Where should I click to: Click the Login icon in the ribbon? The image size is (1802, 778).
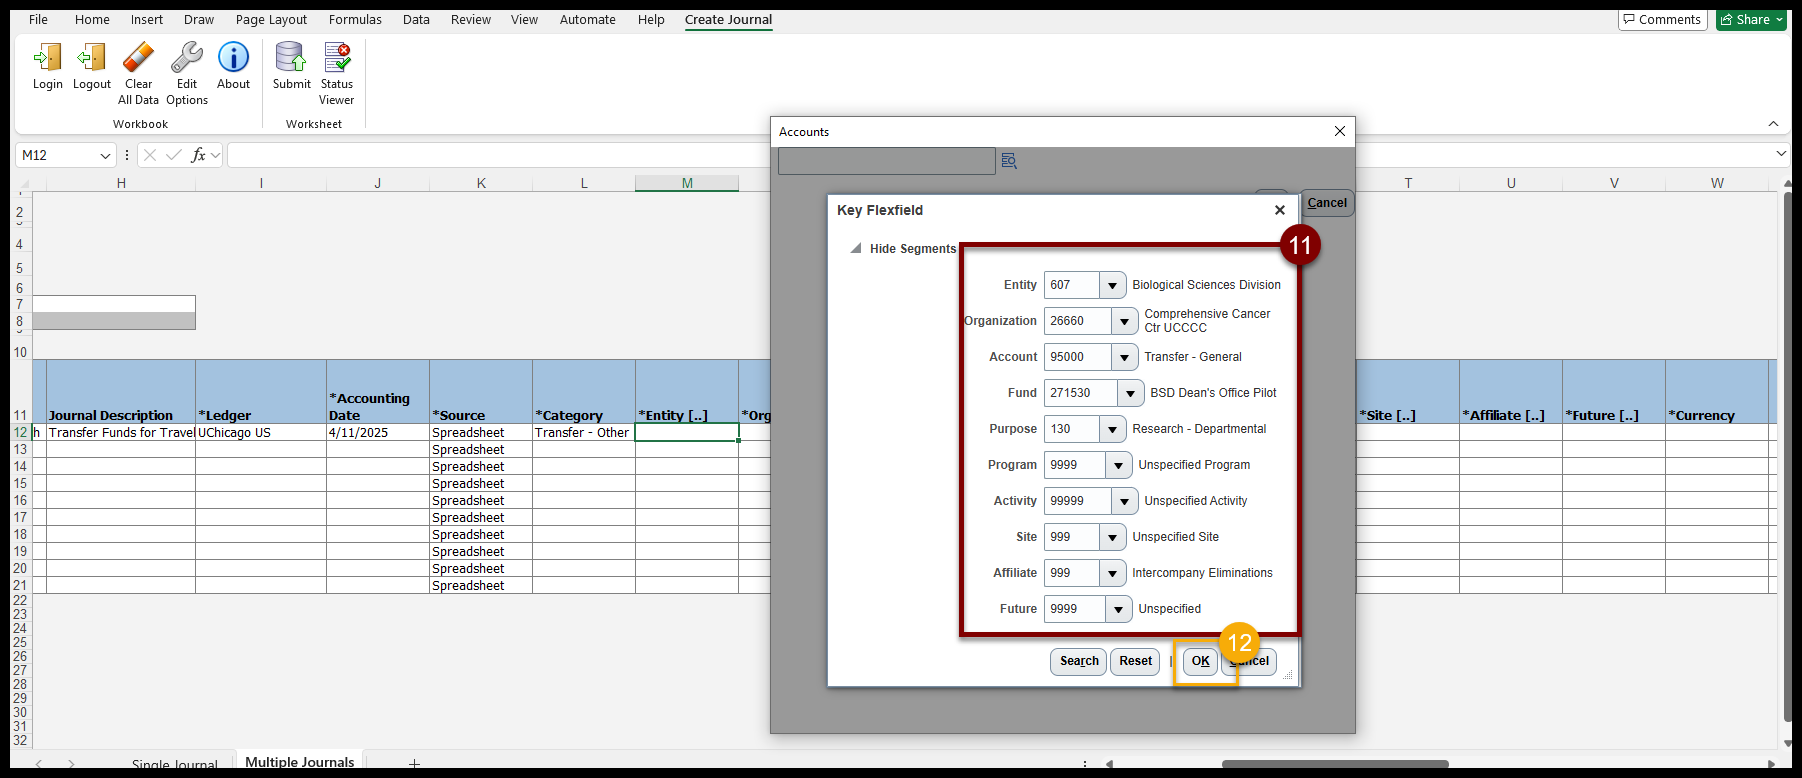click(47, 59)
